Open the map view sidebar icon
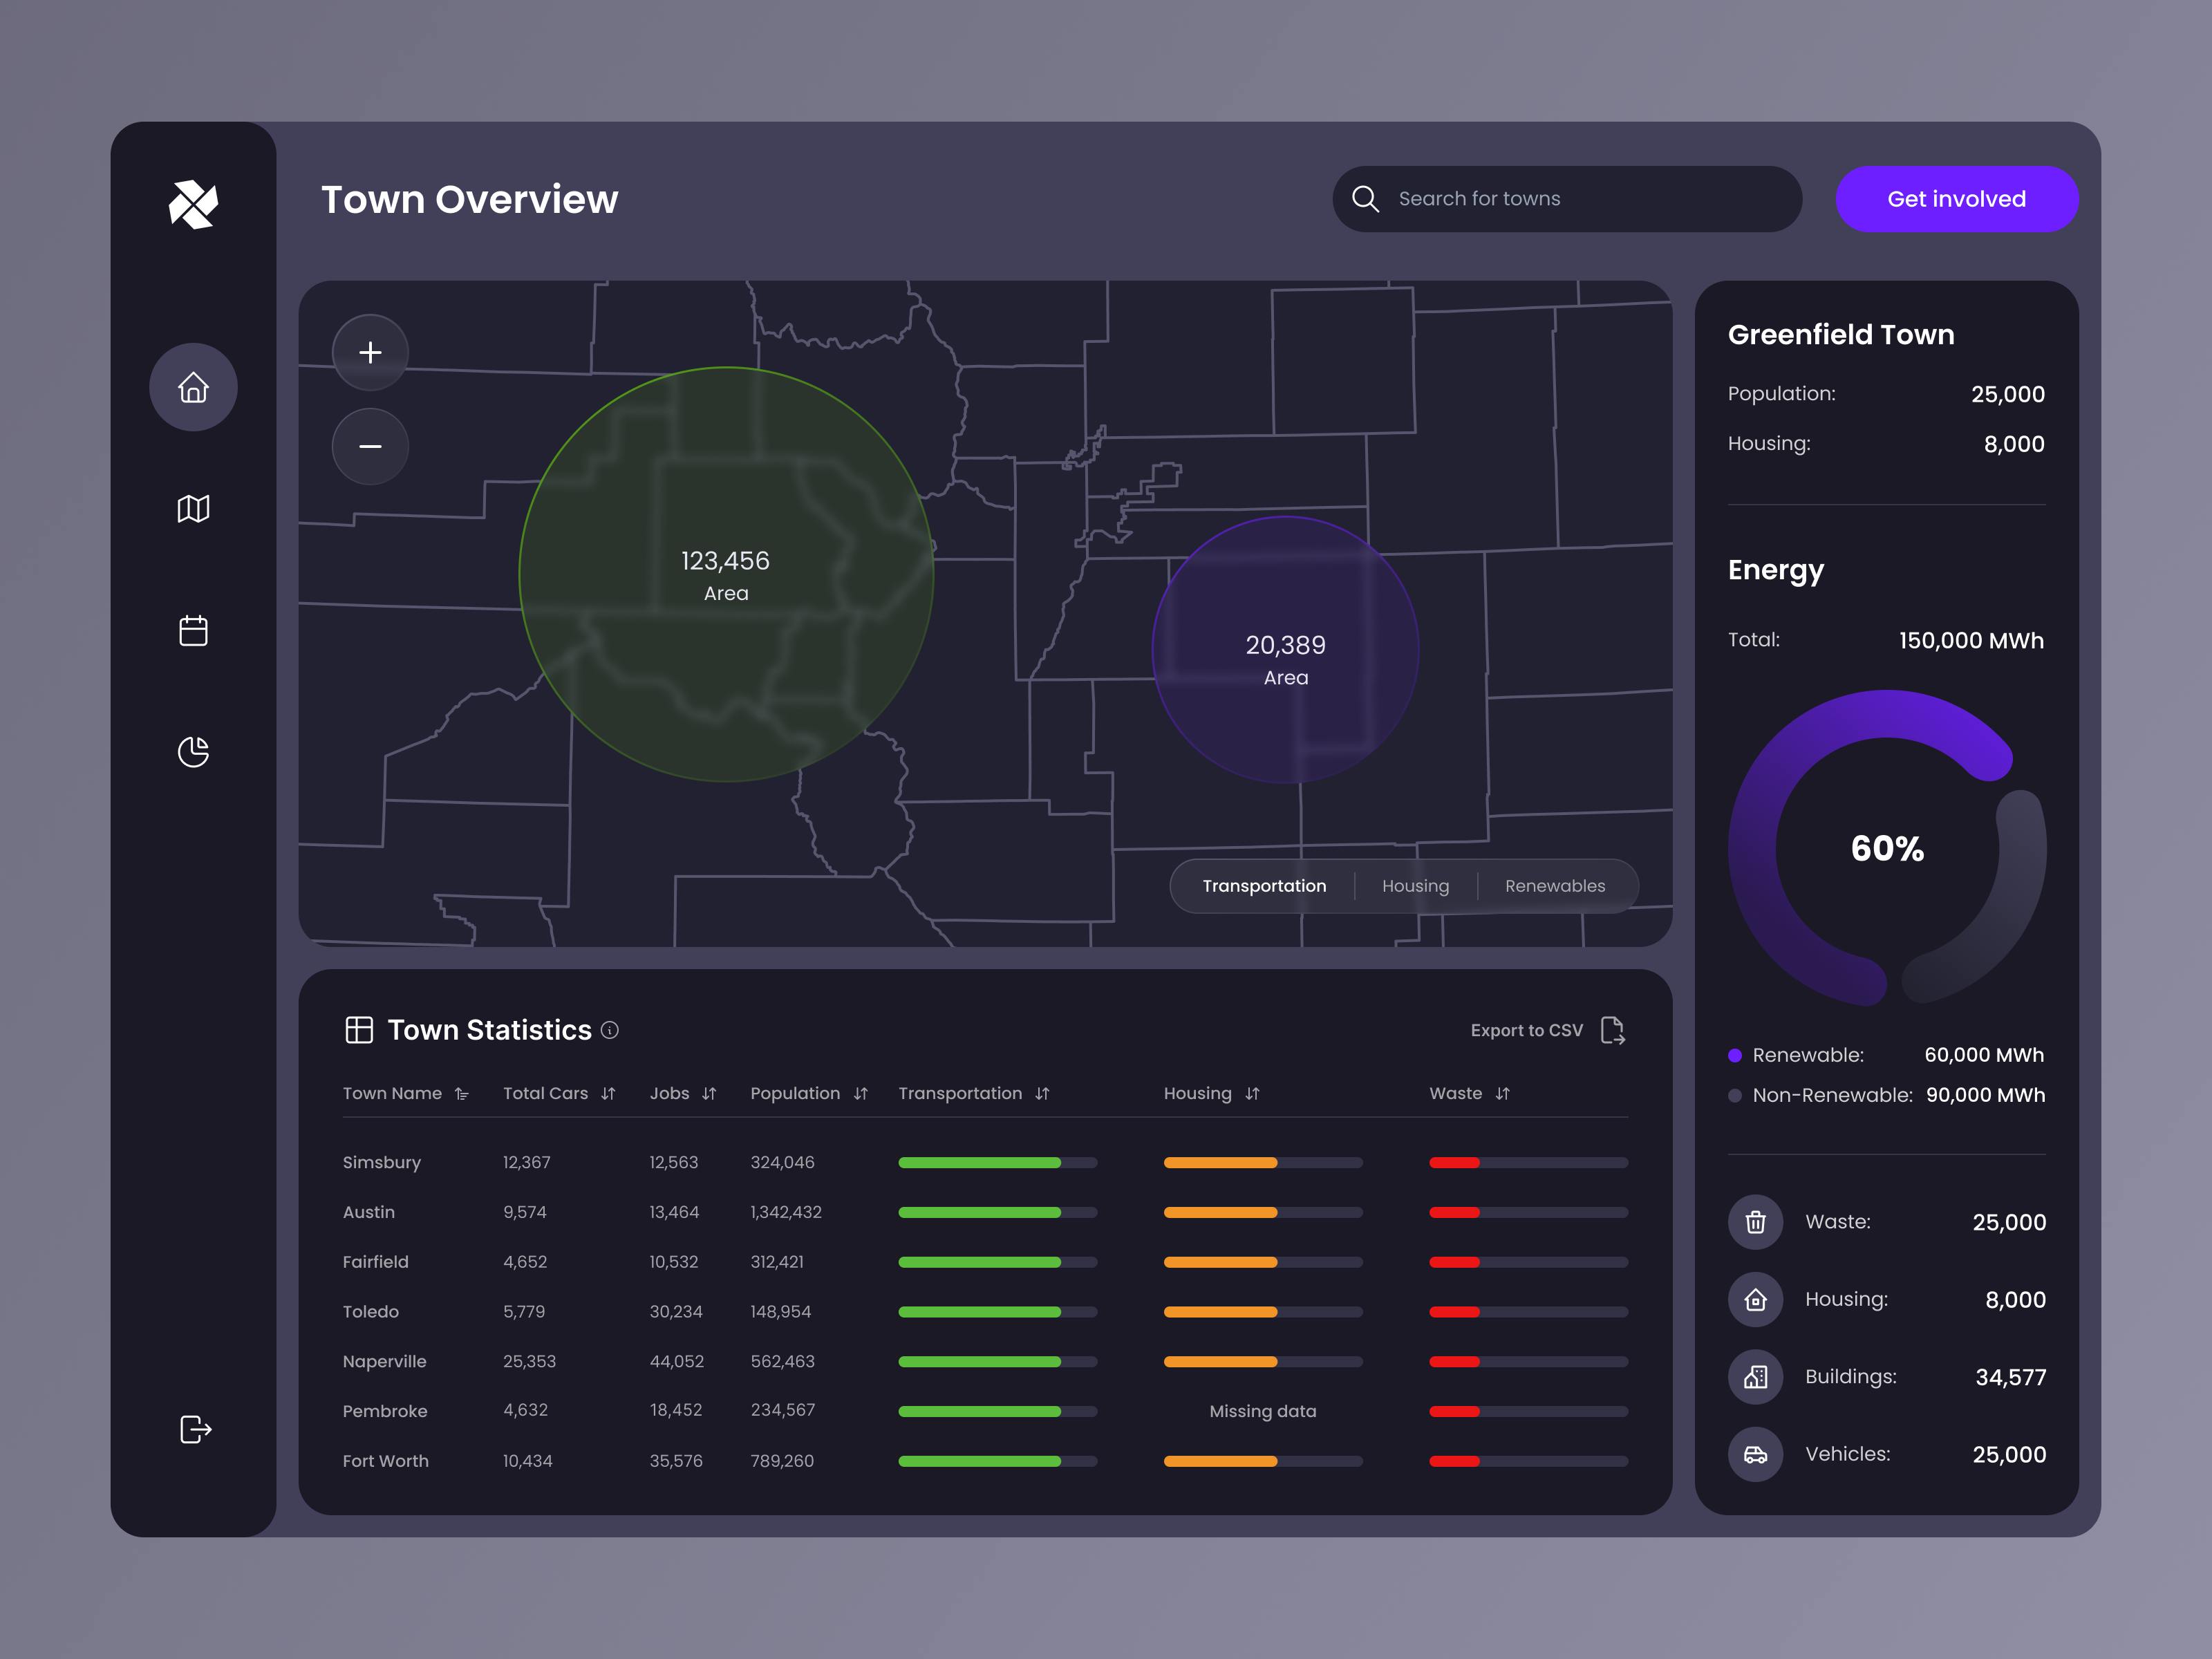Image resolution: width=2212 pixels, height=1659 pixels. [193, 509]
